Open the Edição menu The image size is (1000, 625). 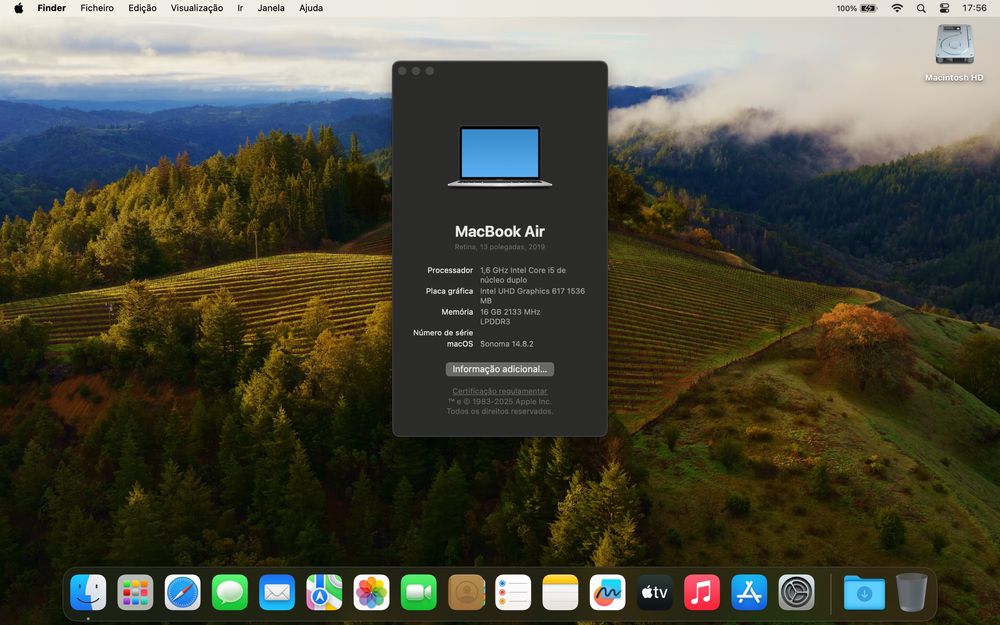[142, 8]
